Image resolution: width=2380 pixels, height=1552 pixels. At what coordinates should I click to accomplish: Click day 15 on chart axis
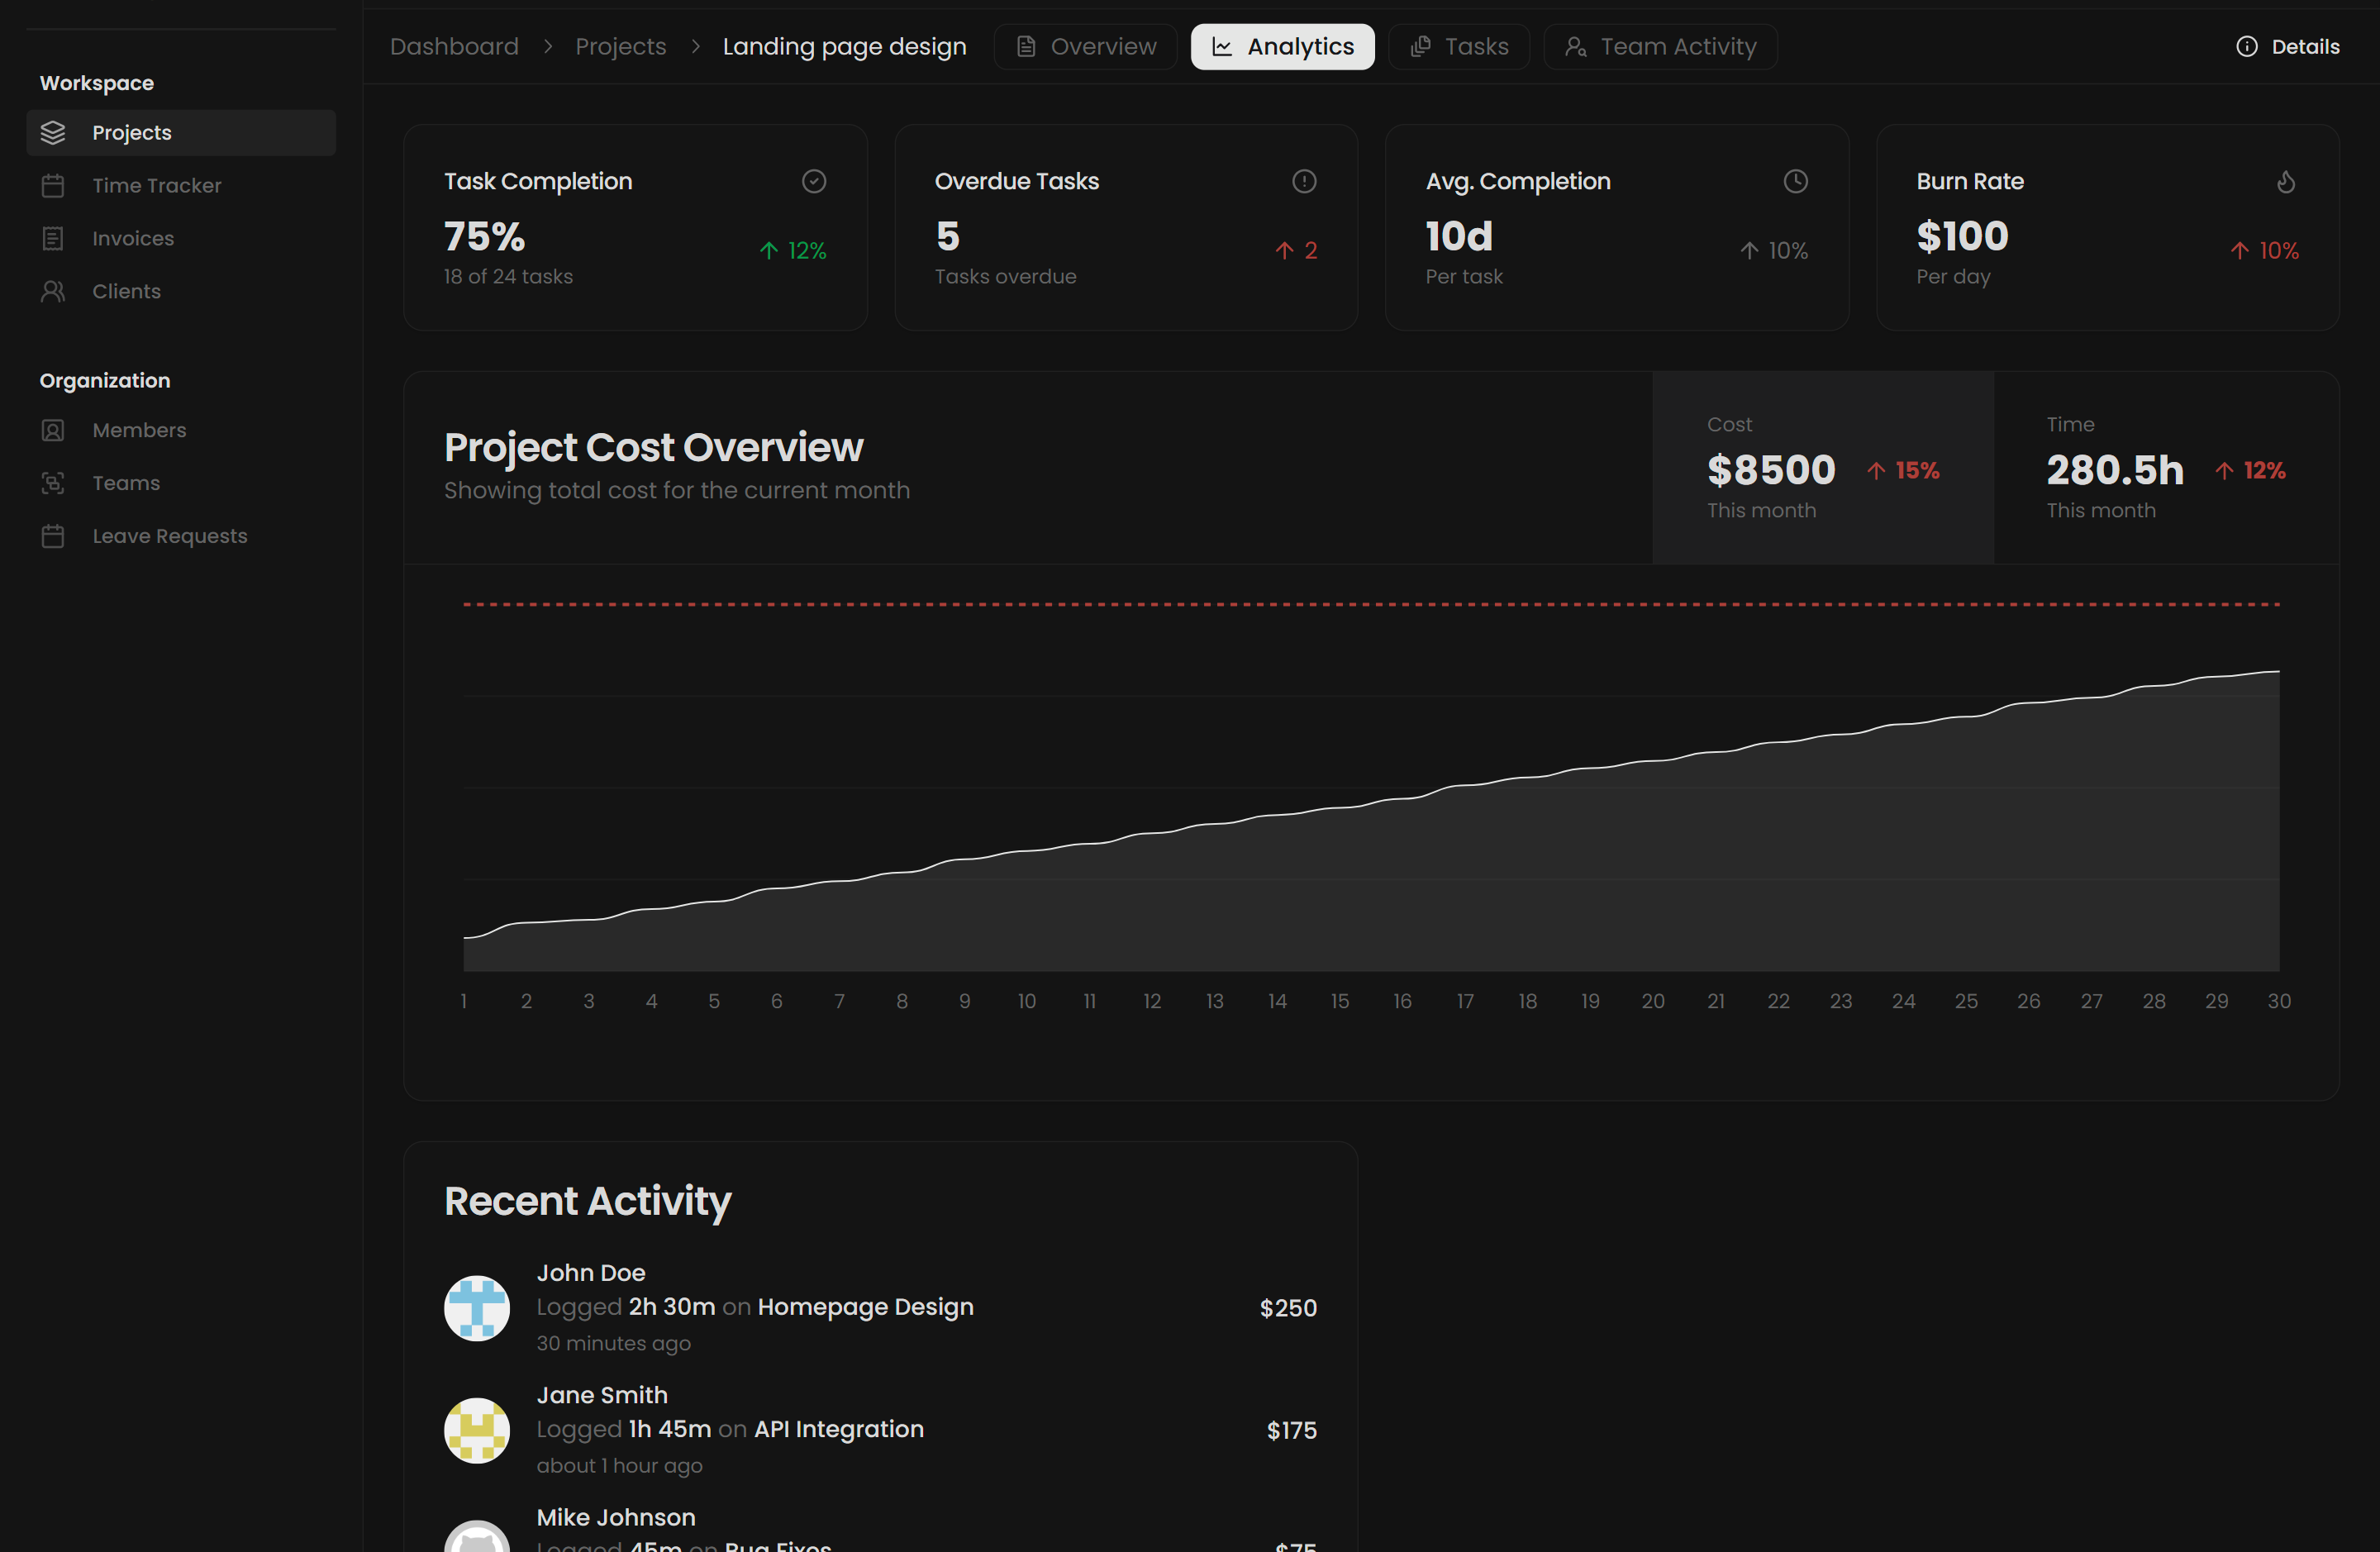(x=1339, y=1001)
